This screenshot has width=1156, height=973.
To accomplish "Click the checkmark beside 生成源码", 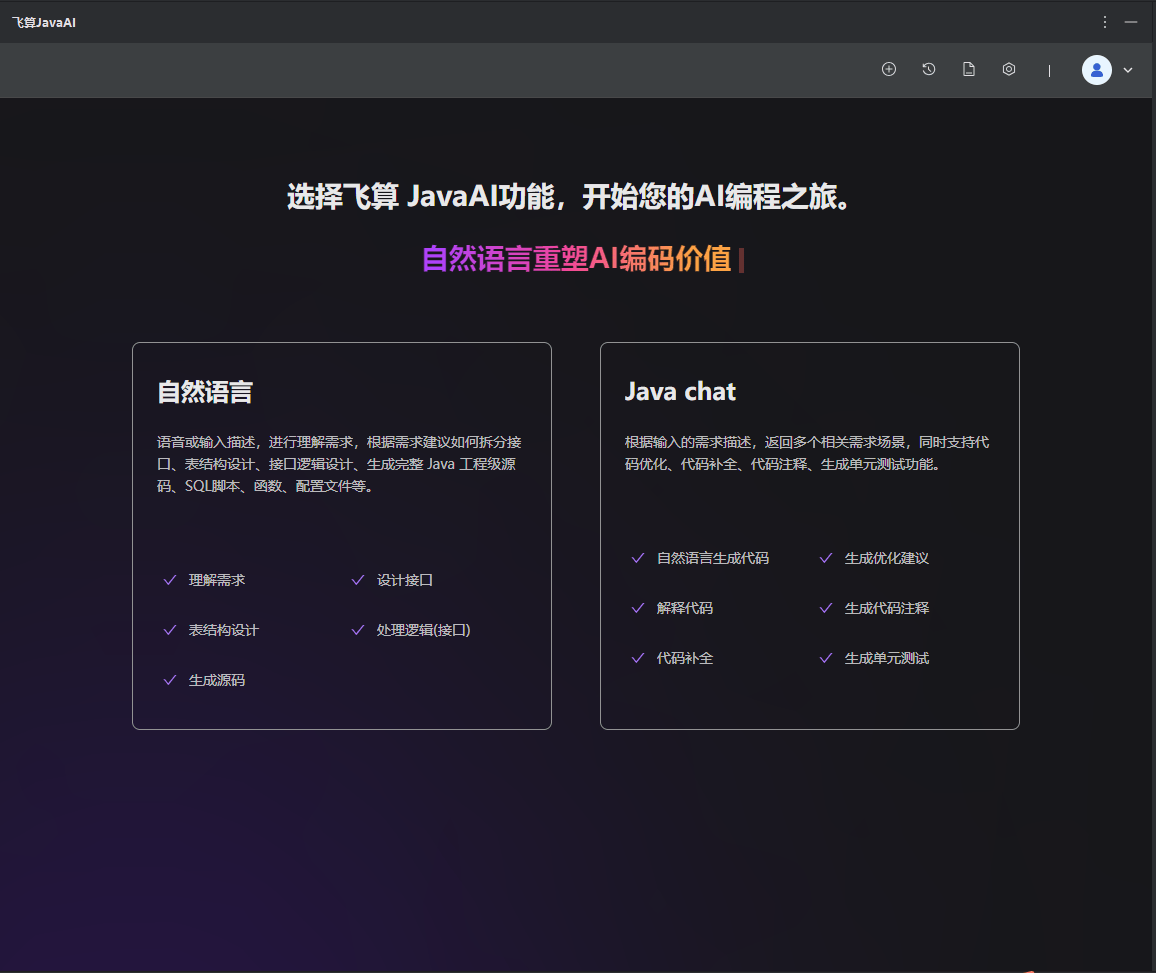I will click(170, 680).
